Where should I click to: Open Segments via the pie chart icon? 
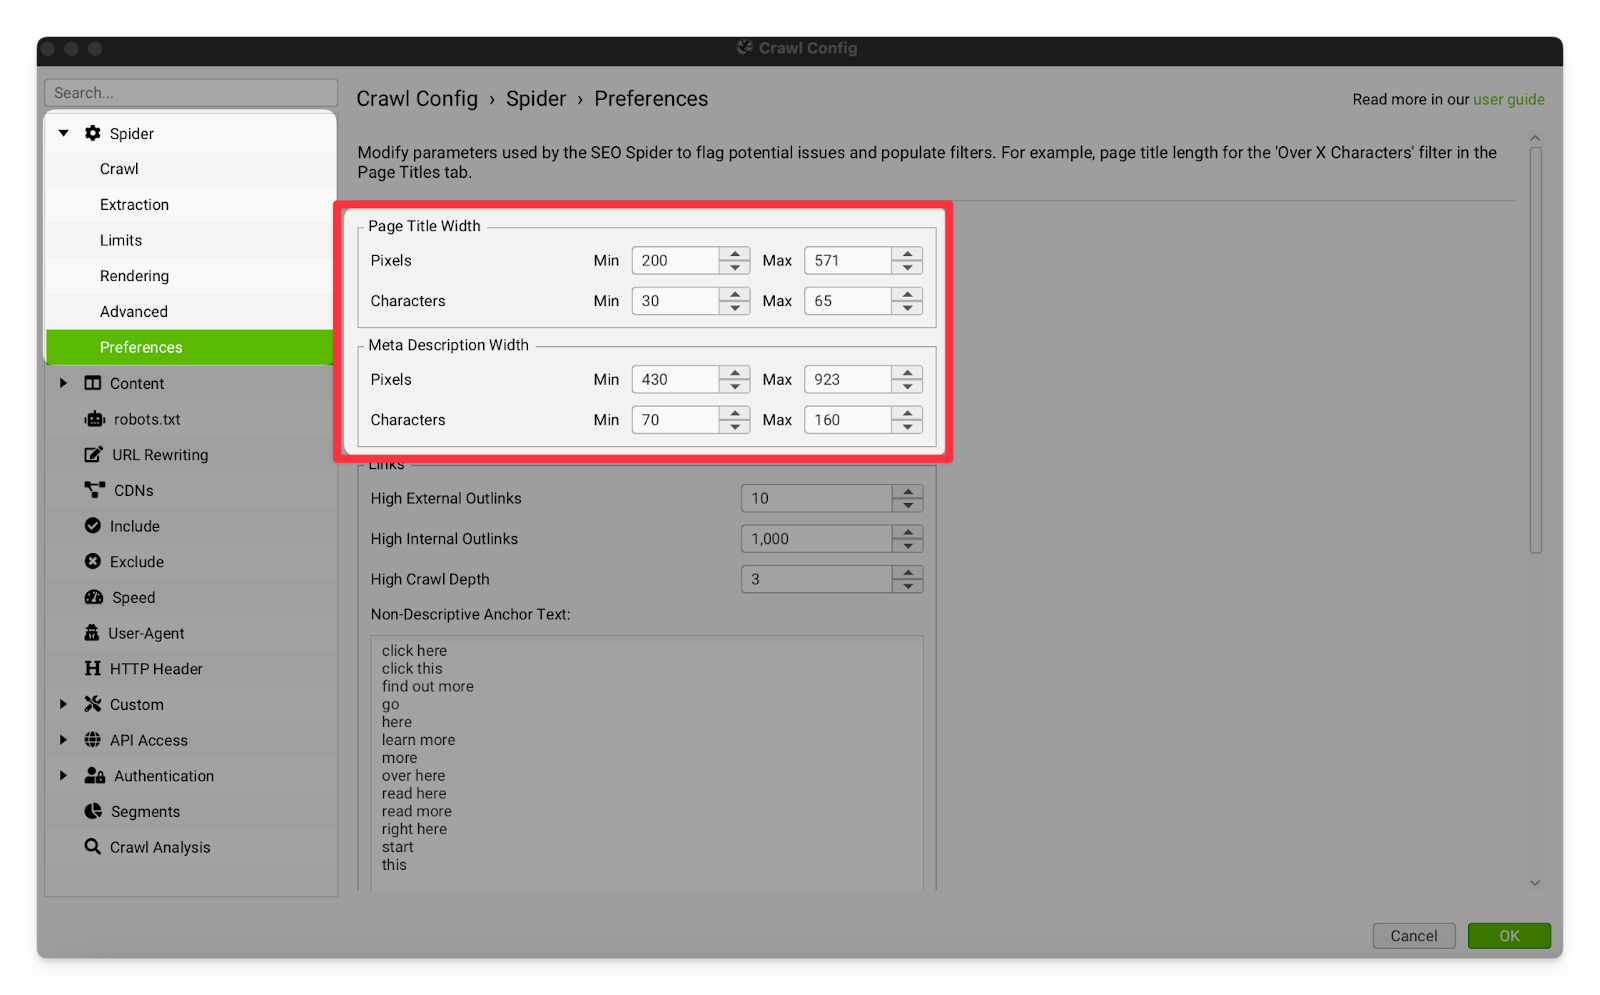click(x=93, y=811)
